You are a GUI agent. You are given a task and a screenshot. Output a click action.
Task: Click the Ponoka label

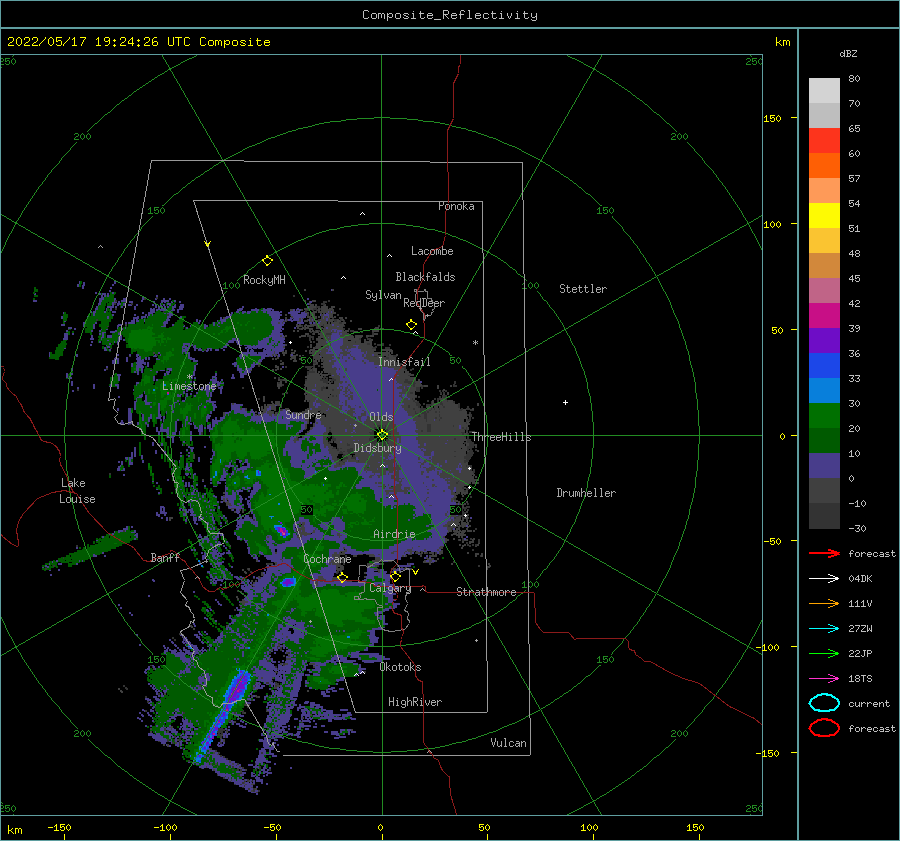point(456,206)
